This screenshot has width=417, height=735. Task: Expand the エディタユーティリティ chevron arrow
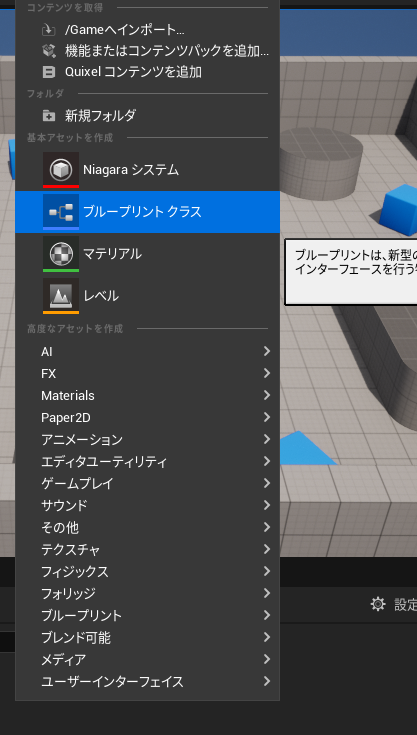point(267,461)
